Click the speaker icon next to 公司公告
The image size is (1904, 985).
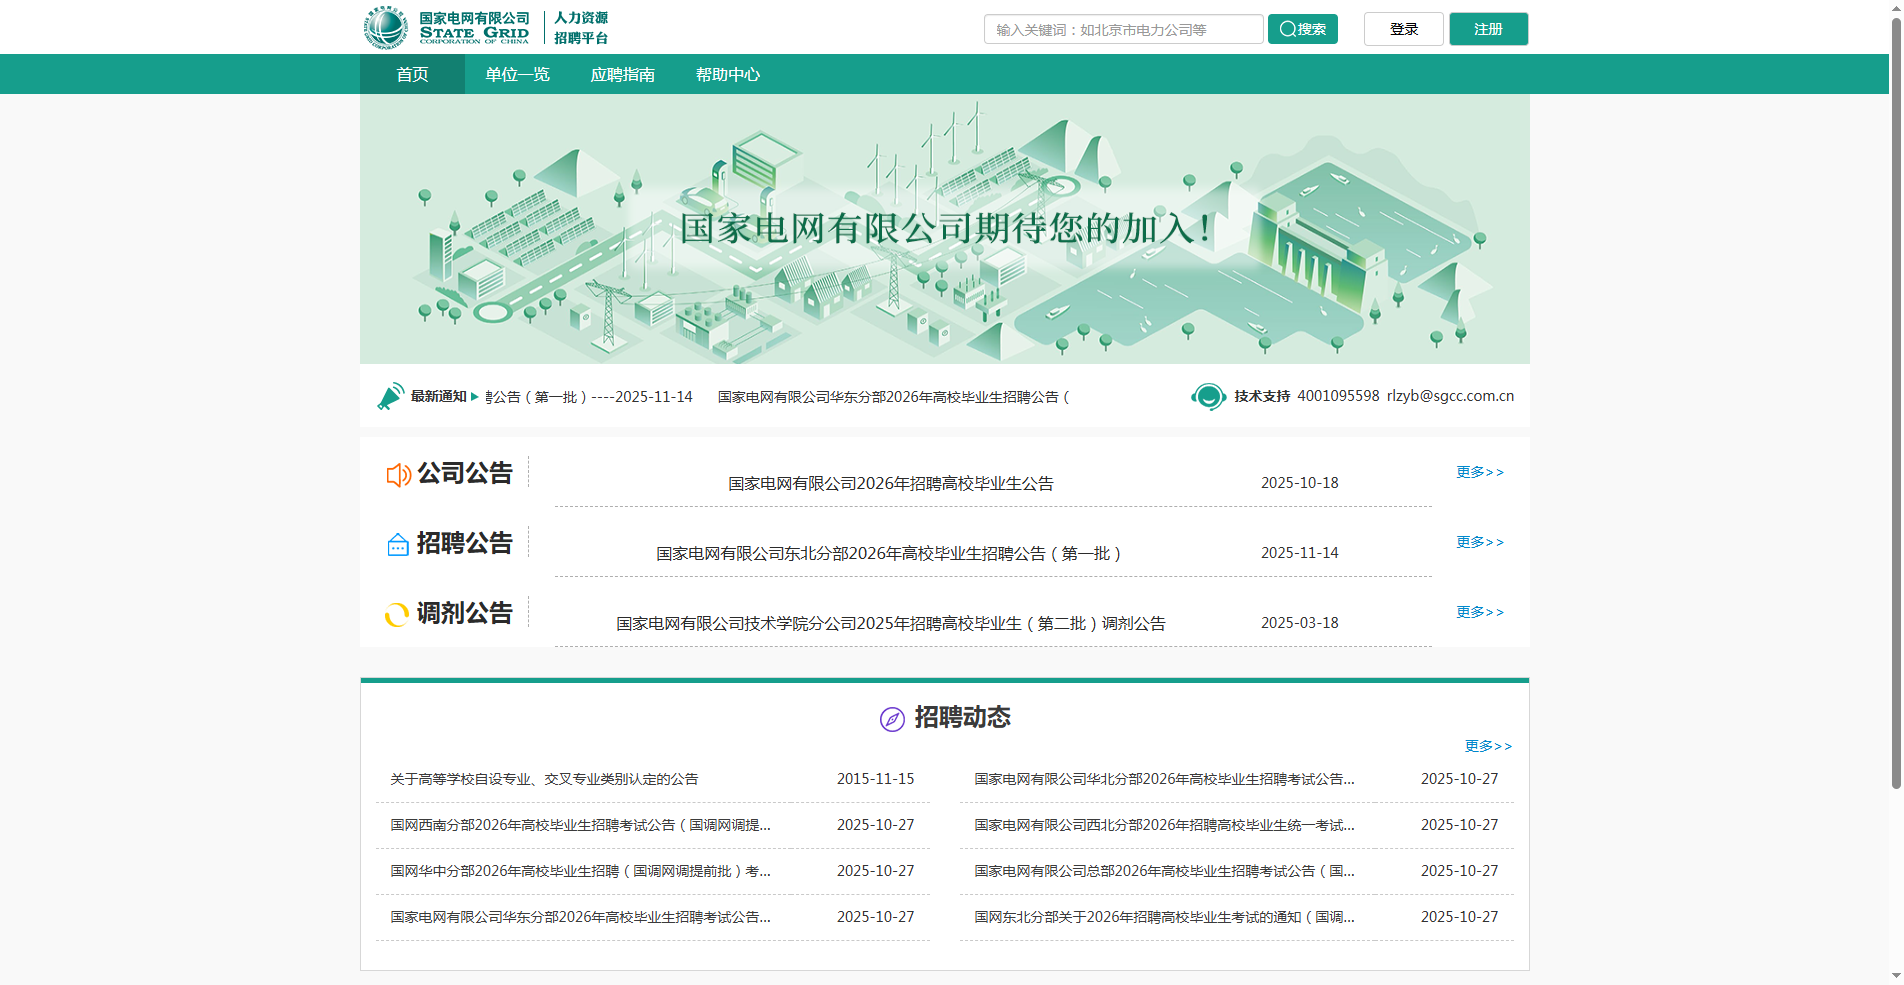398,474
